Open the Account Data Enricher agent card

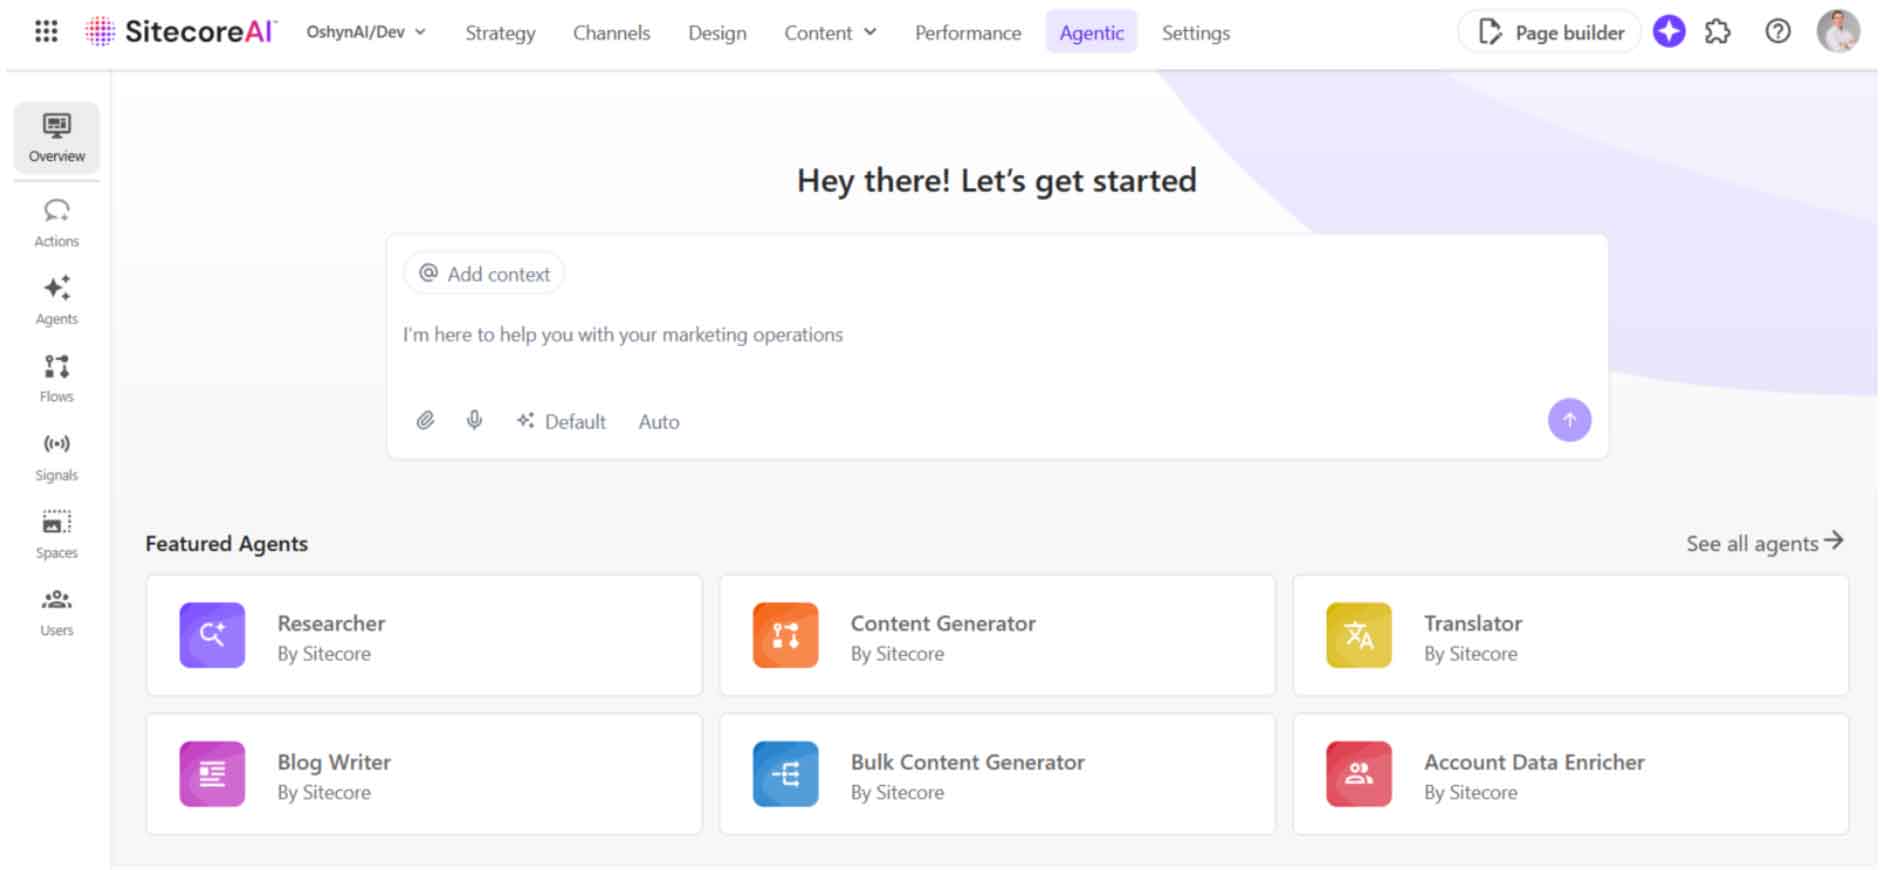point(1570,775)
